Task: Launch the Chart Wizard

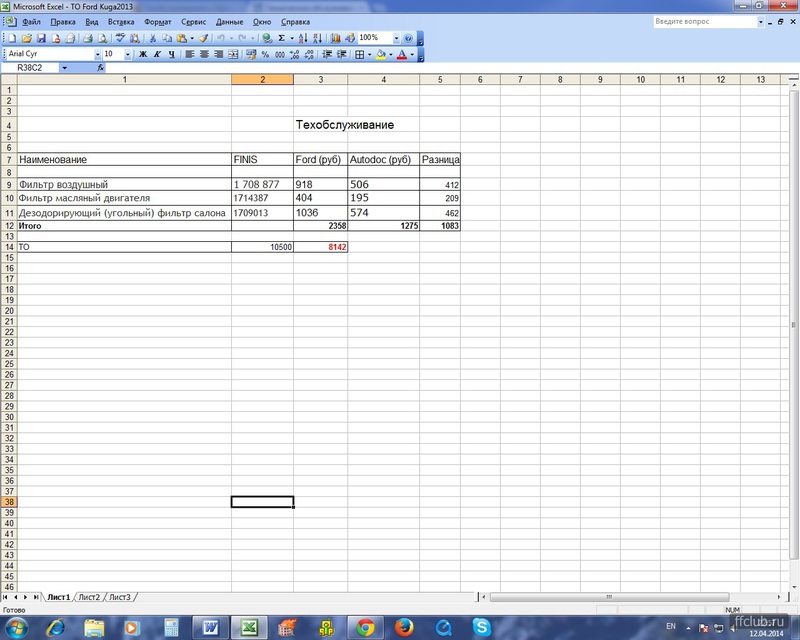Action: 335,38
